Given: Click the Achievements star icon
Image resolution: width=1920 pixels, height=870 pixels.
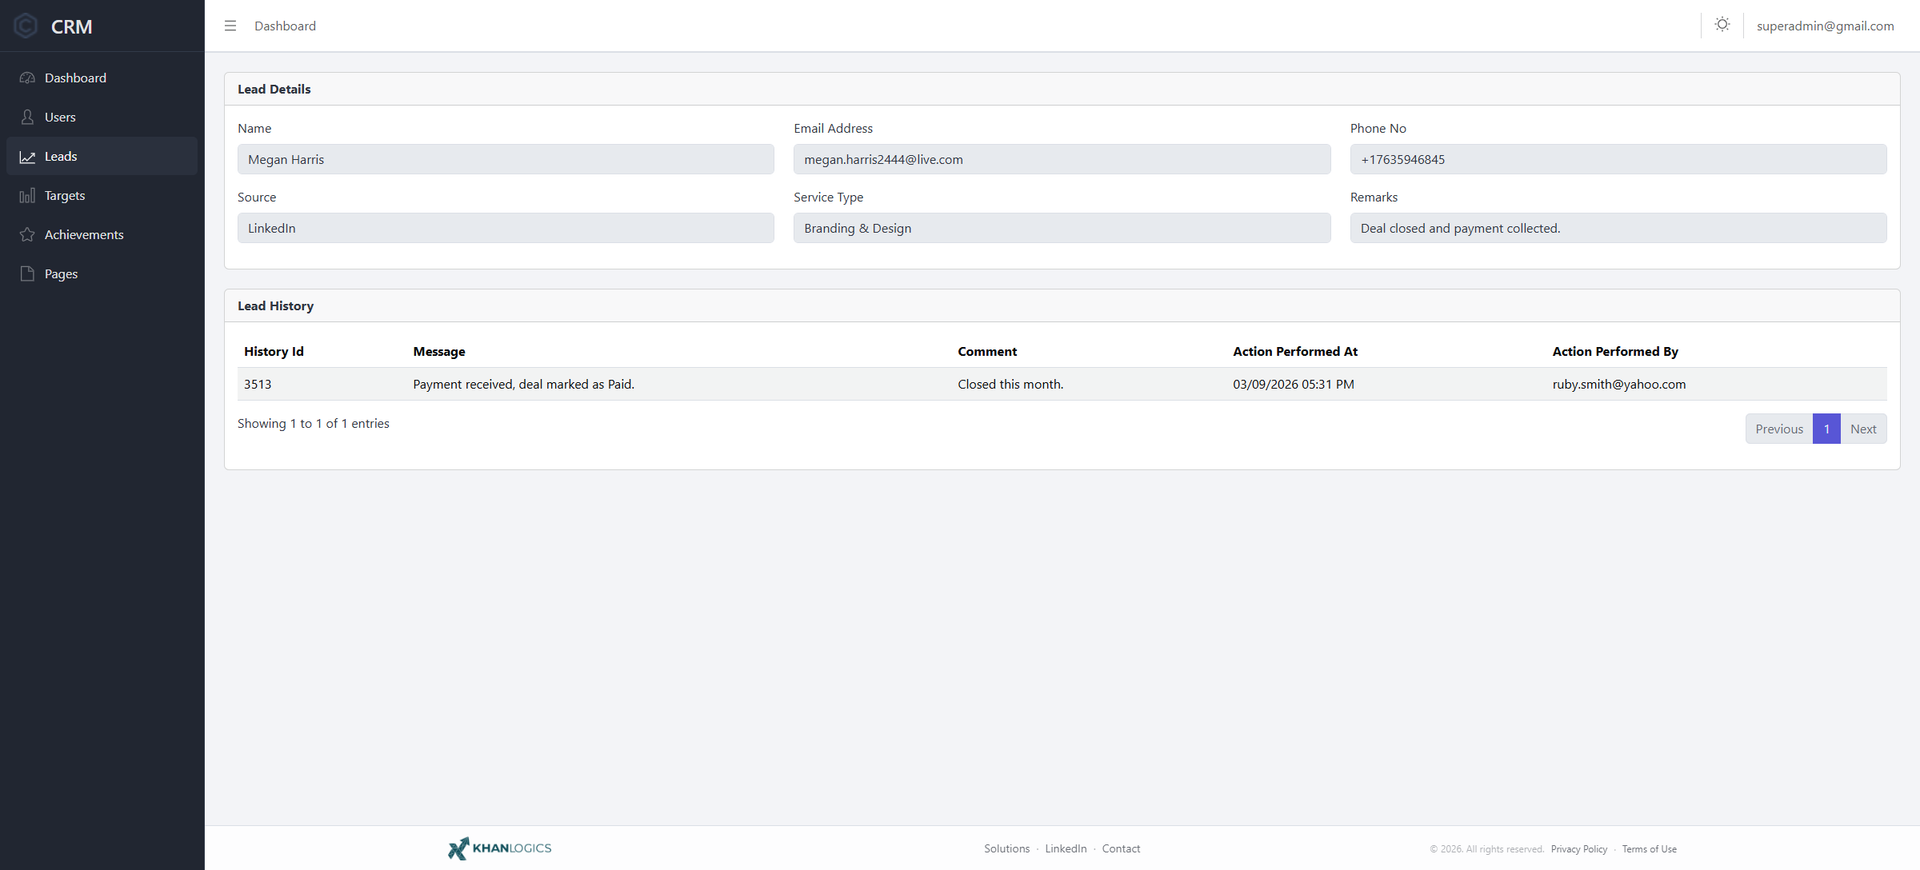Looking at the screenshot, I should point(27,234).
